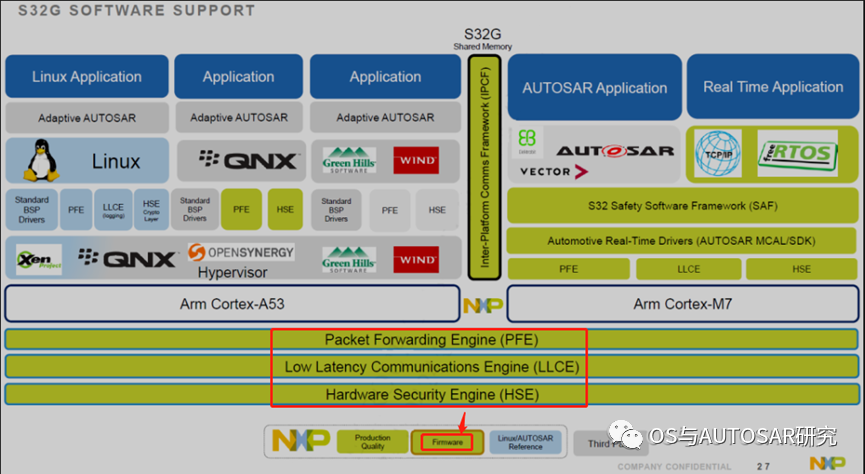865x474 pixels.
Task: Click the Linux/AUTOSAR Reference legend swatch
Action: point(525,442)
